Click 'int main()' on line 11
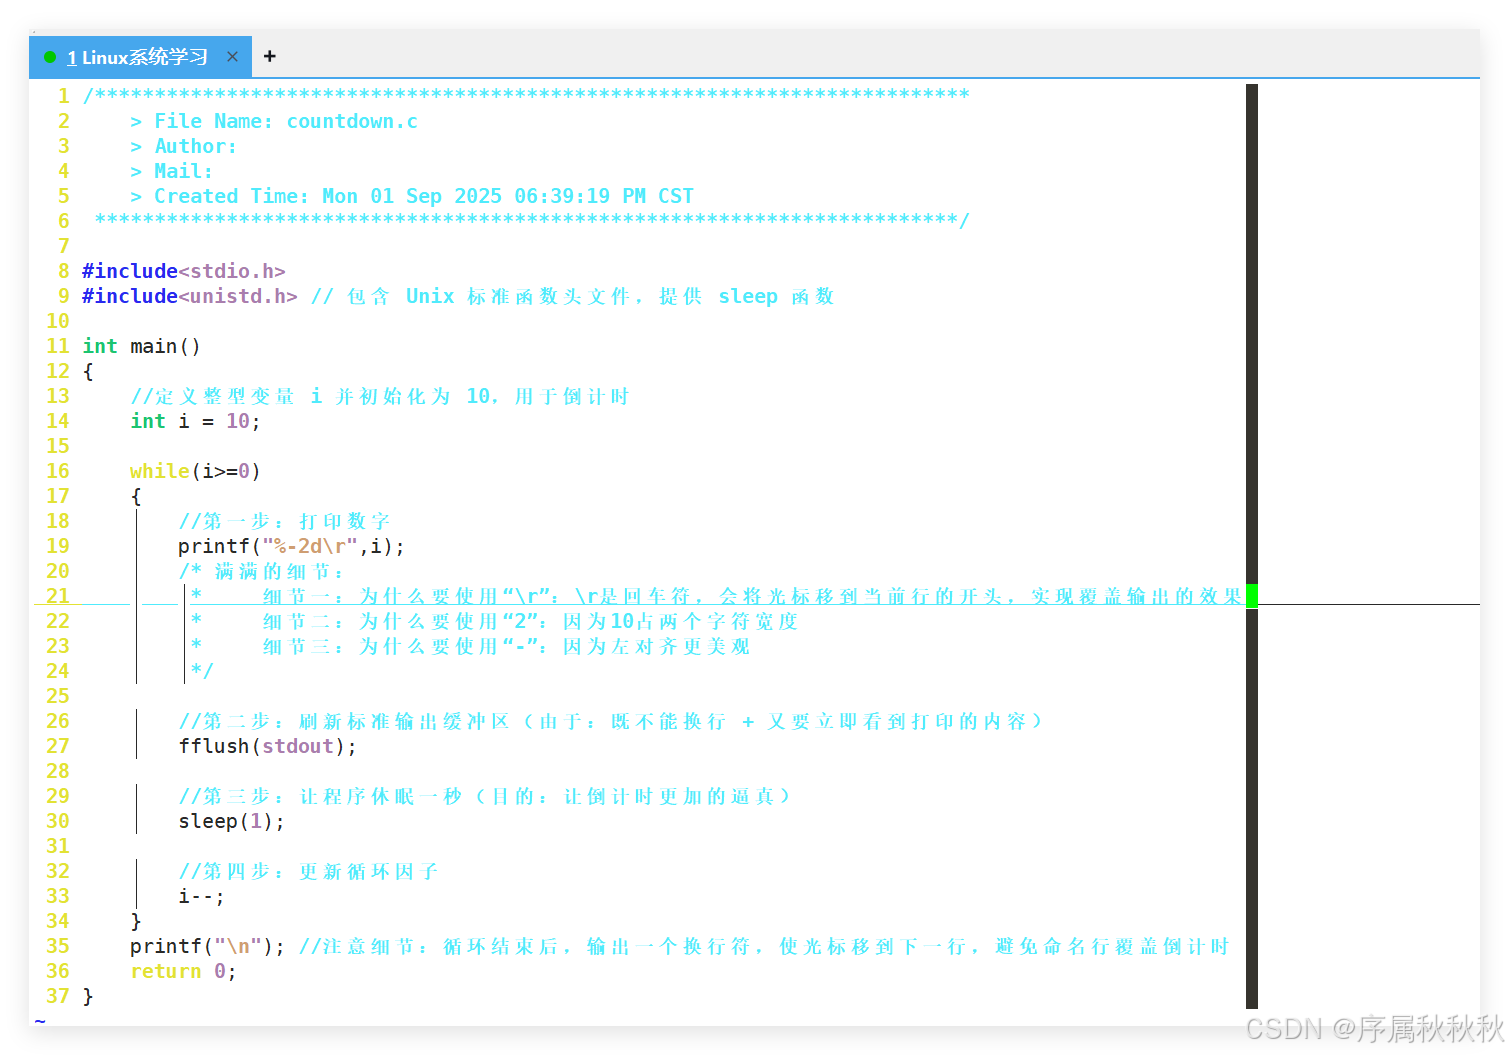1509x1055 pixels. click(141, 346)
